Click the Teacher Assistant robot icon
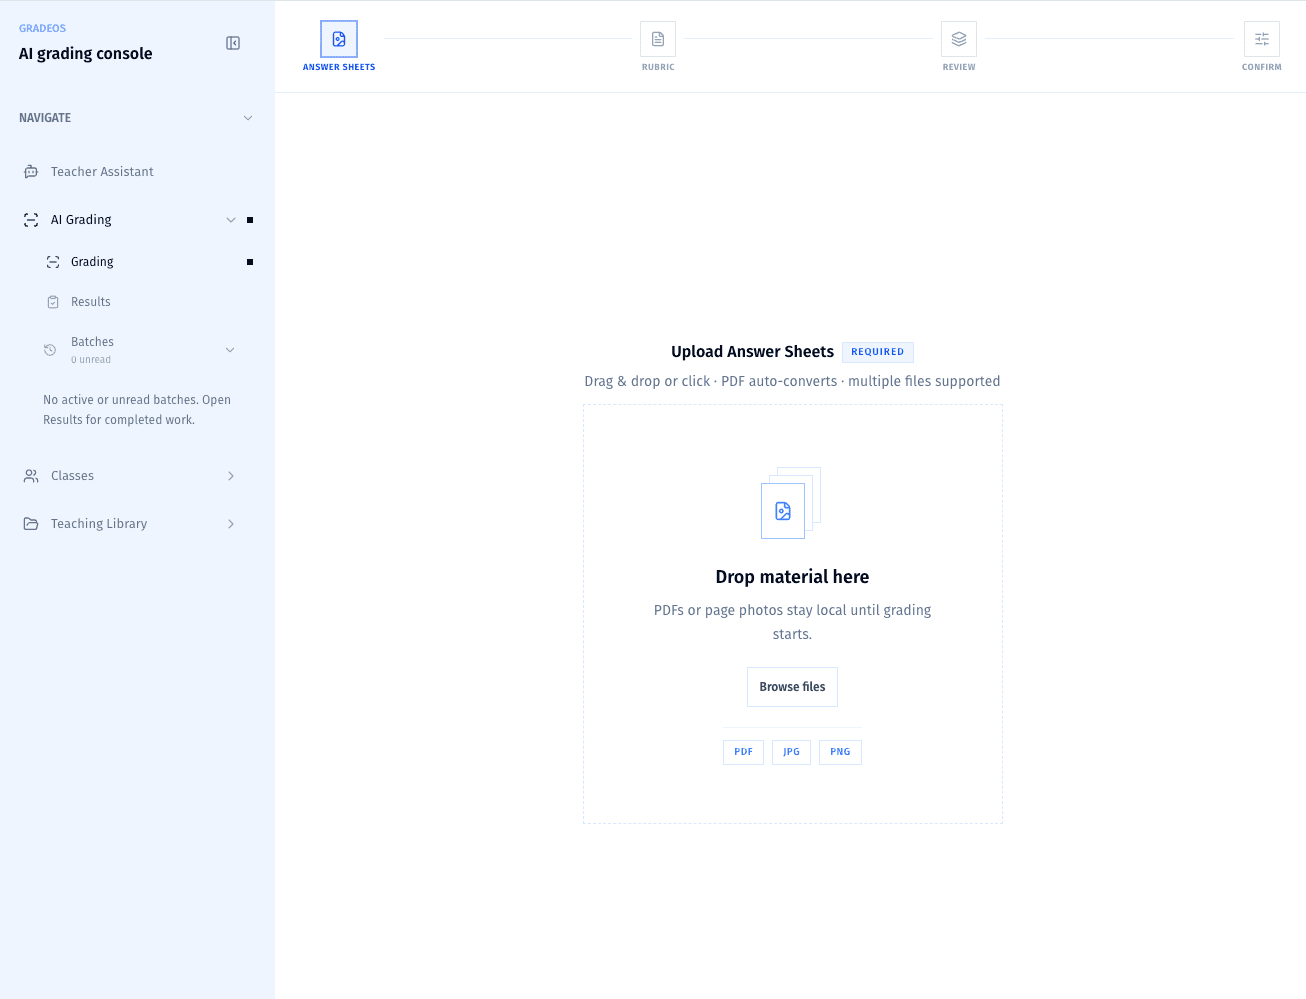Screen dimensions: 1306x999 click(x=31, y=172)
